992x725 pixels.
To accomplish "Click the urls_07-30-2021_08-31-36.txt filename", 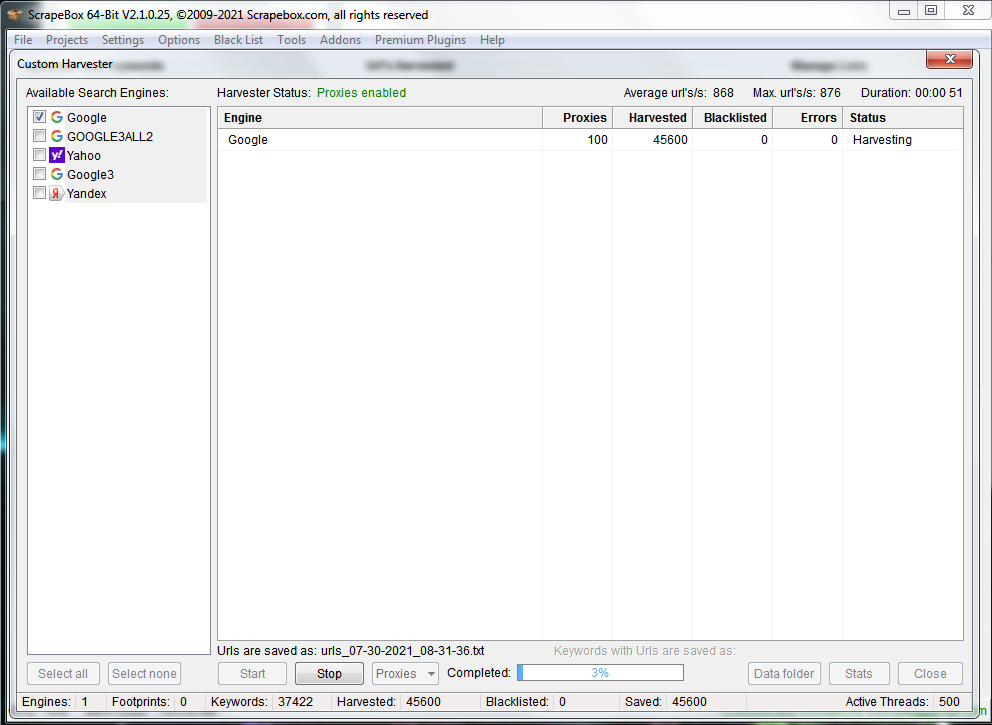I will pos(402,651).
